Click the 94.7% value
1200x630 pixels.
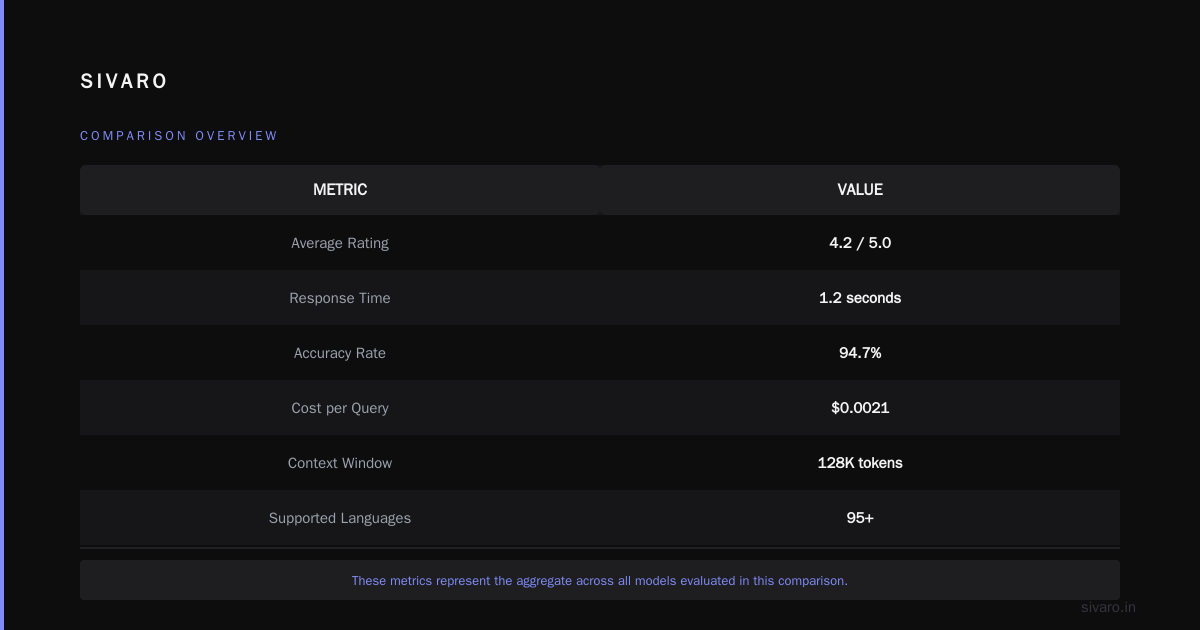[860, 353]
